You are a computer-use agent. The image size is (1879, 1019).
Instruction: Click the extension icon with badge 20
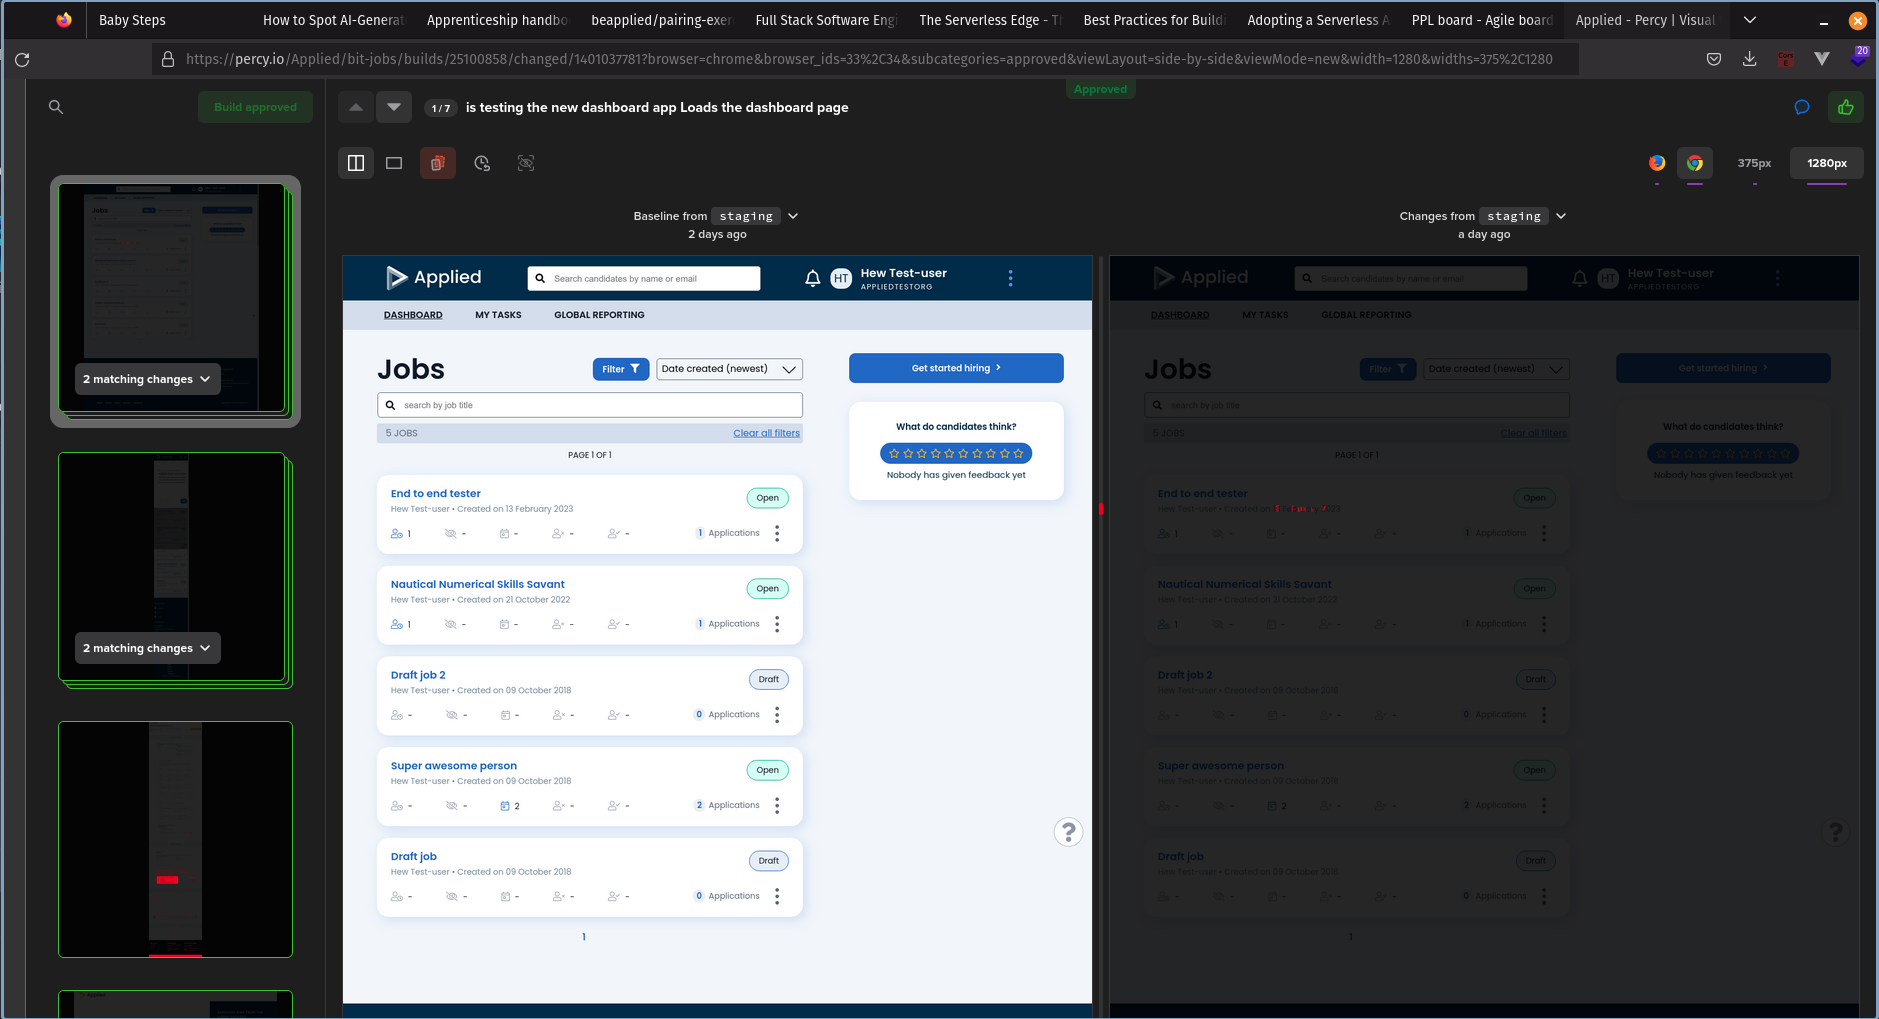coord(1858,57)
